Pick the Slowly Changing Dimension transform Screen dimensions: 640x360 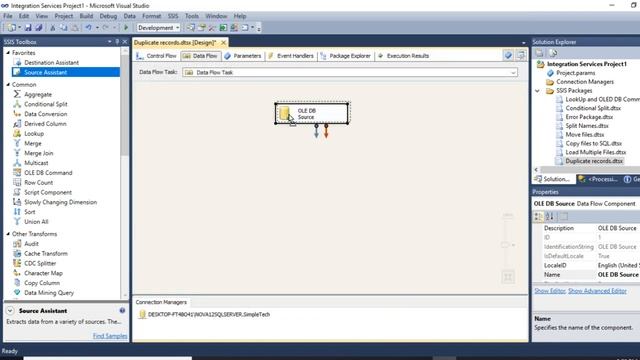click(x=60, y=202)
